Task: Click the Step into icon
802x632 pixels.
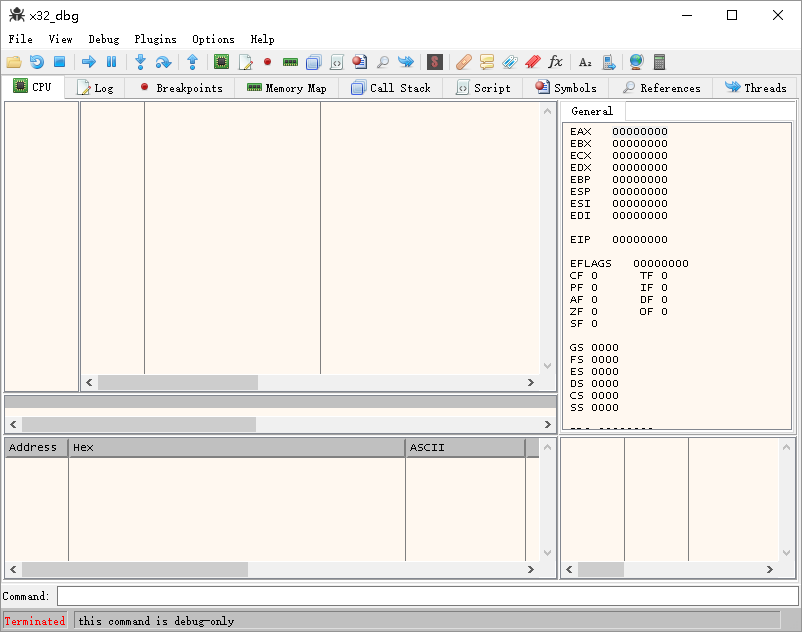Action: pyautogui.click(x=140, y=62)
